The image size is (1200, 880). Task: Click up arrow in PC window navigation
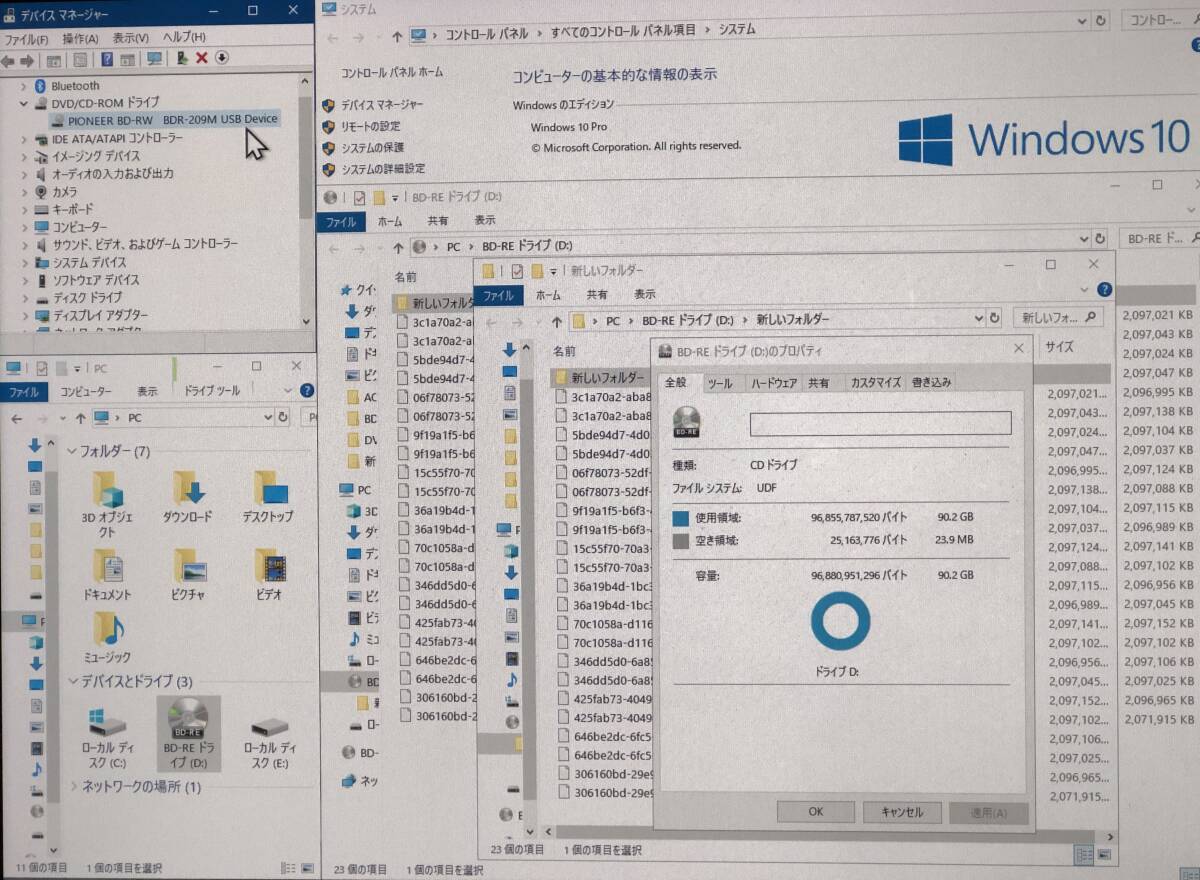click(80, 417)
